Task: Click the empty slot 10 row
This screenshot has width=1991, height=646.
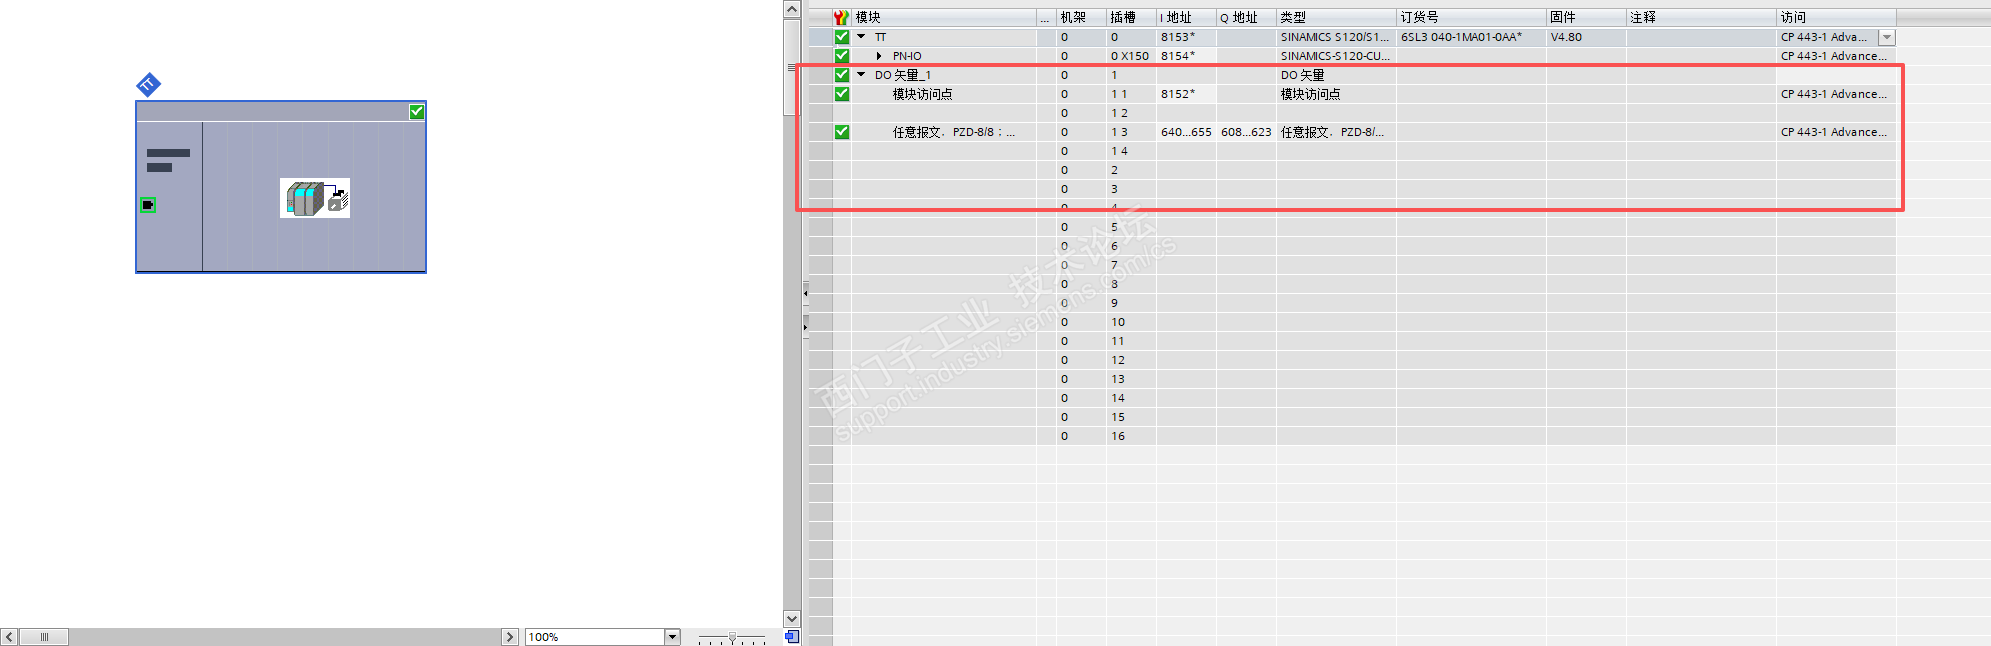Action: [x=1352, y=322]
